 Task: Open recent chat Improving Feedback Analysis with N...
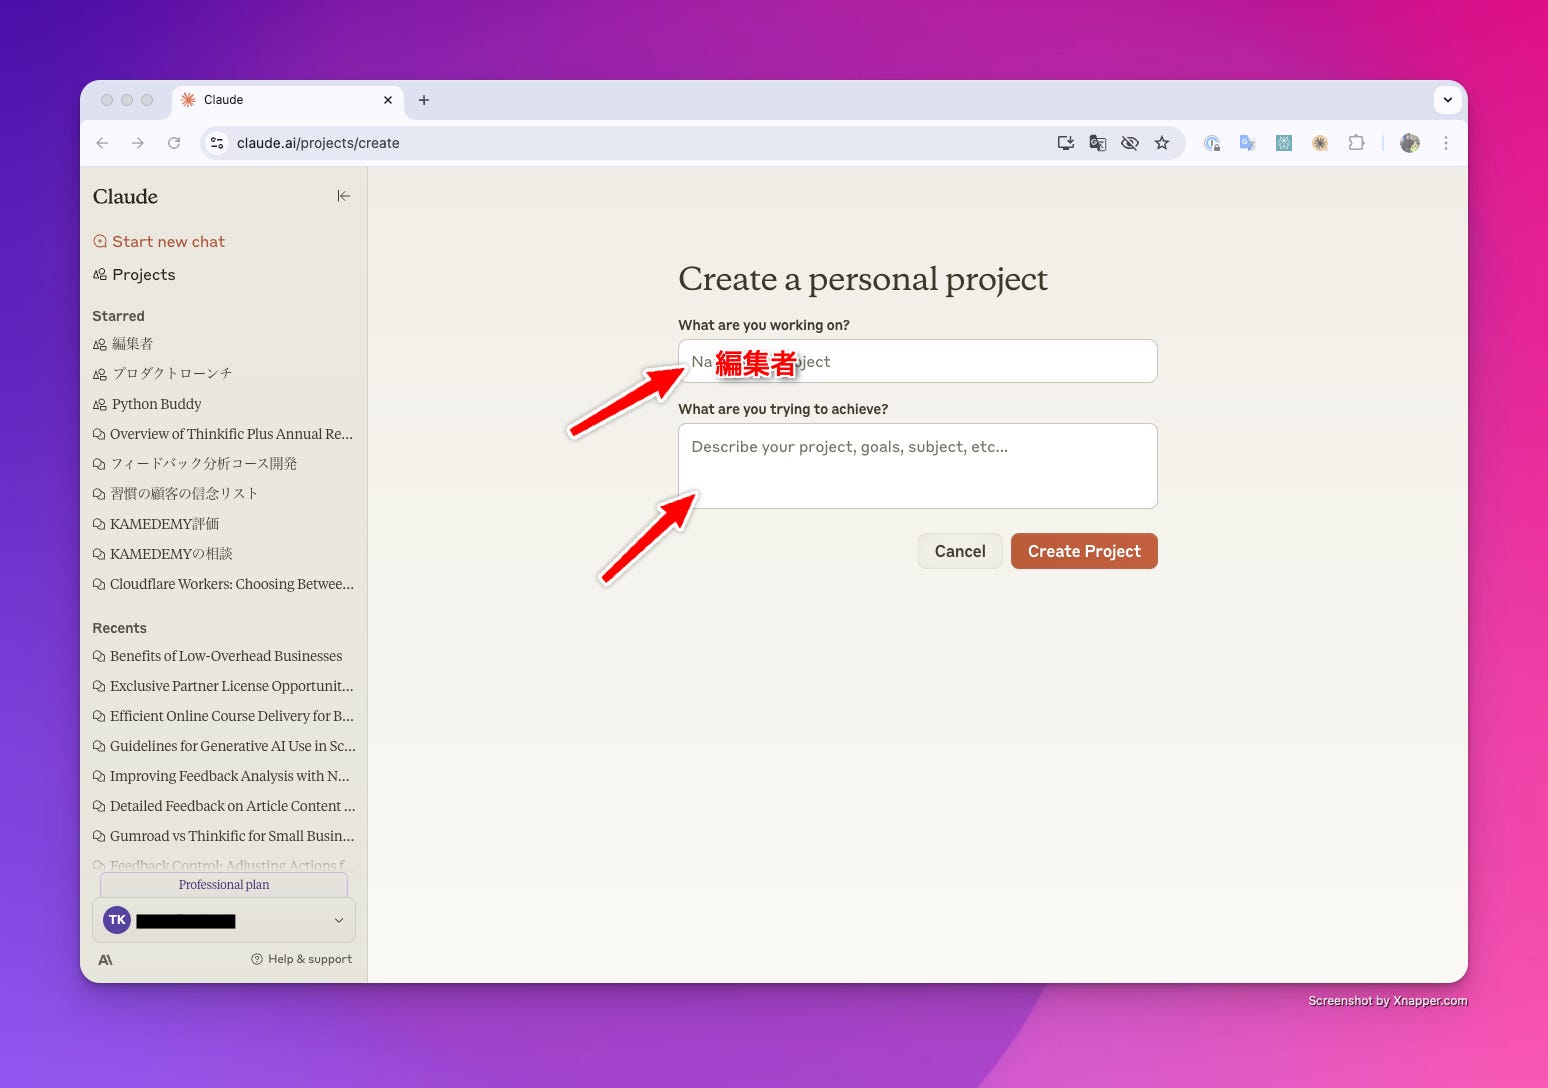pos(221,776)
